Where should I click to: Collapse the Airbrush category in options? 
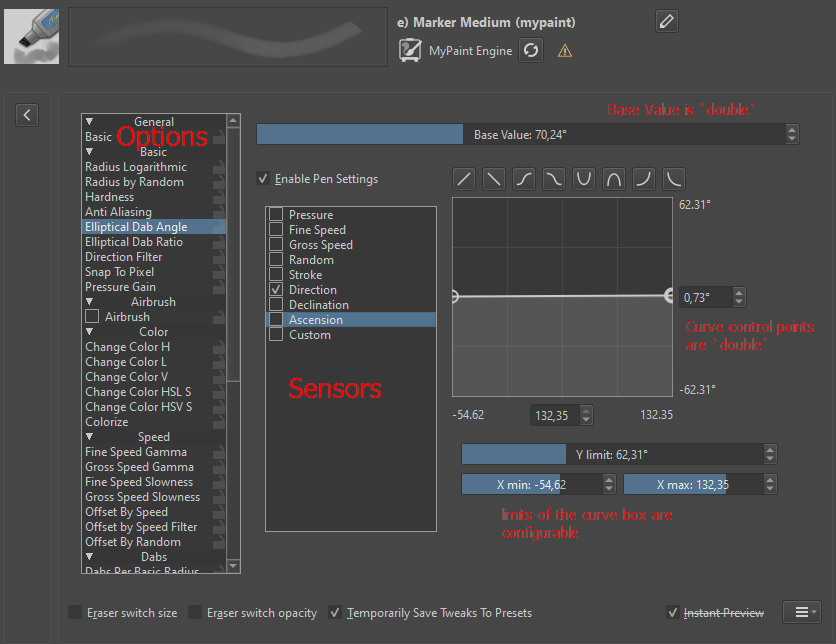[89, 302]
